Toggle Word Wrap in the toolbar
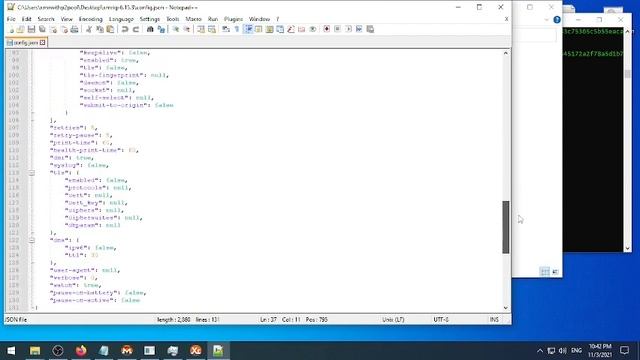This screenshot has height=360, width=640. pyautogui.click(x=226, y=29)
